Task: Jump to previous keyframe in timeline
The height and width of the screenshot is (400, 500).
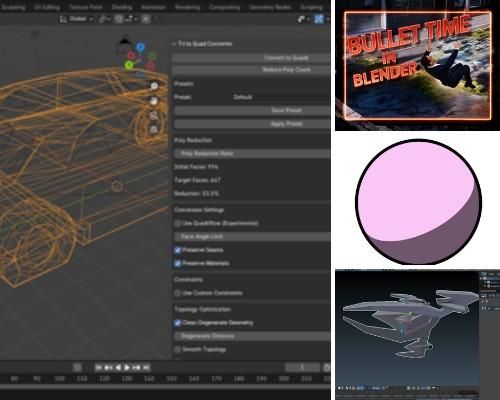Action: 108,367
